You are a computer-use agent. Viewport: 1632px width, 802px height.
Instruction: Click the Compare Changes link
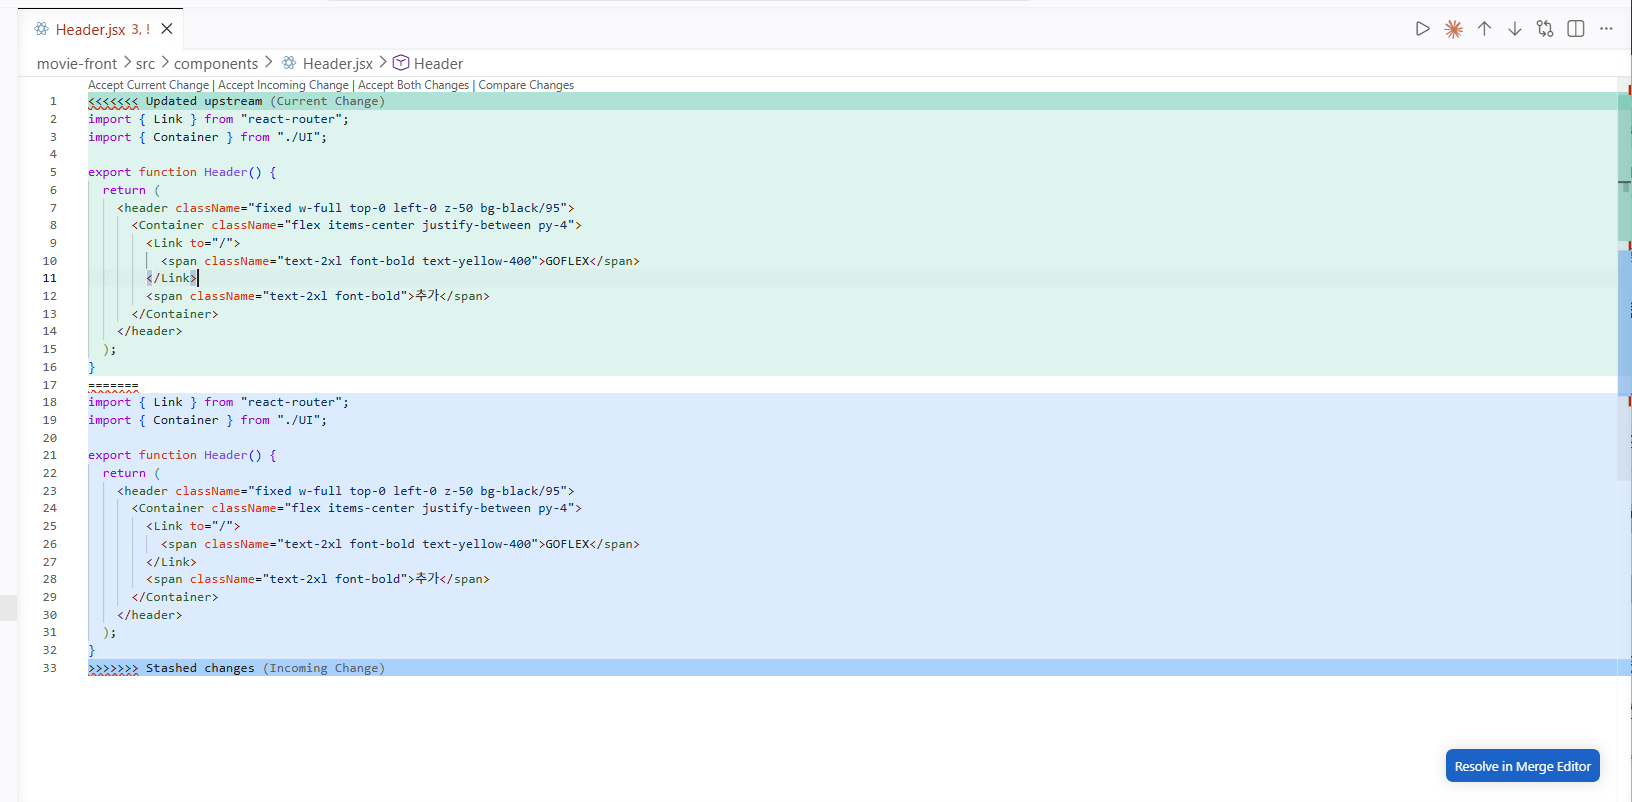tap(526, 85)
